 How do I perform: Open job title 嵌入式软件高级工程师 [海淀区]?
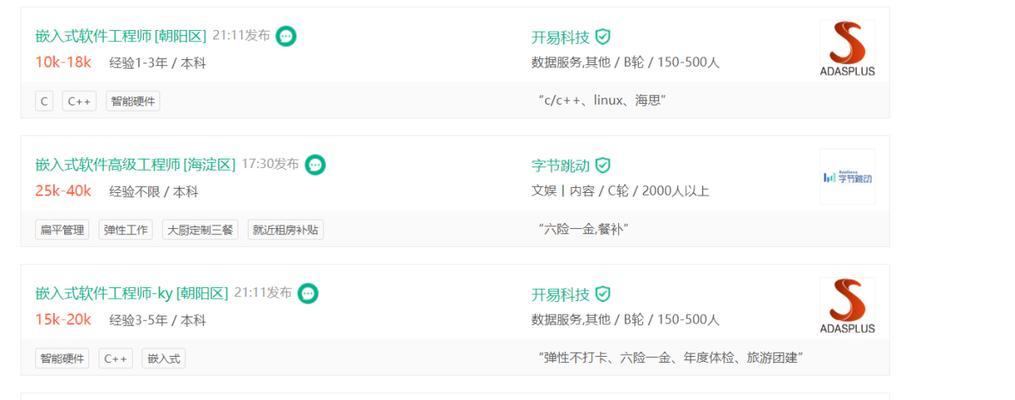(136, 165)
